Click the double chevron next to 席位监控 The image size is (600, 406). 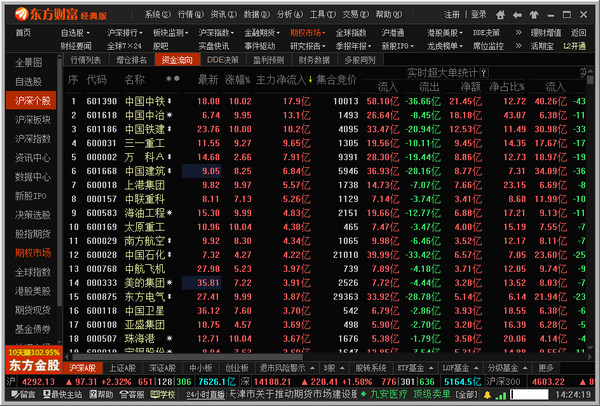coord(518,46)
